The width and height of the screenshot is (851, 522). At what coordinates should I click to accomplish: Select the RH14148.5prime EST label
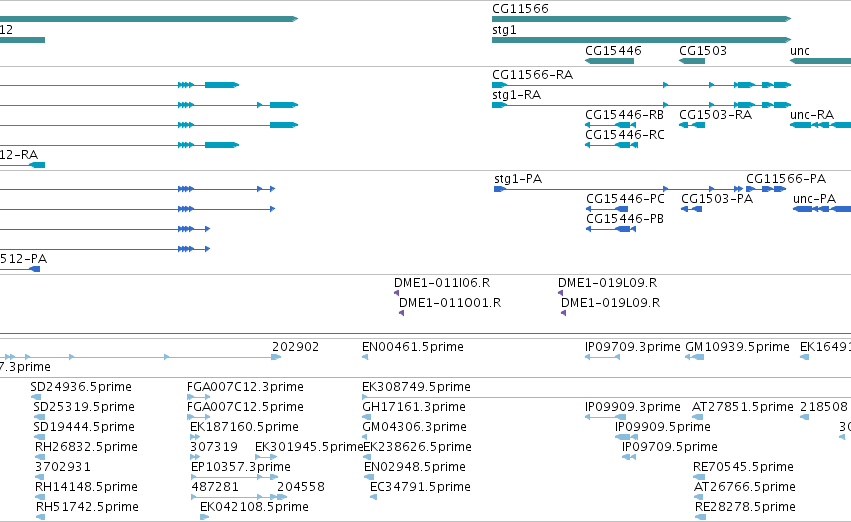coord(86,487)
